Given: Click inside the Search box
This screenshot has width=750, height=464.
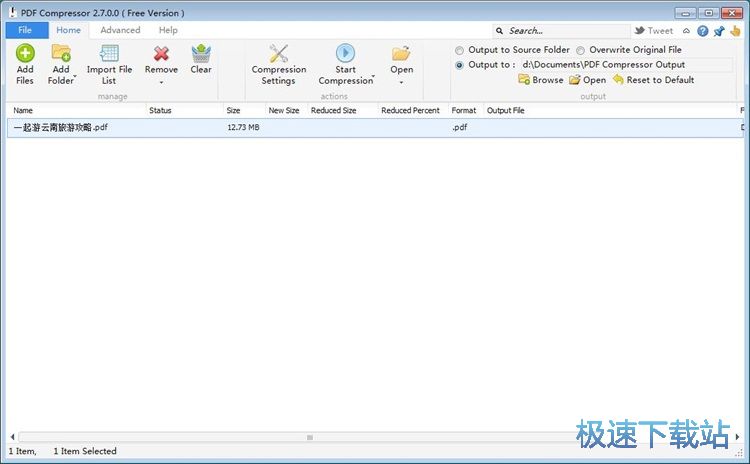Looking at the screenshot, I should (565, 31).
